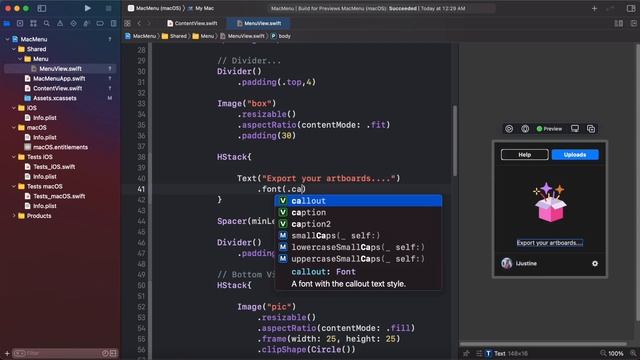Collapse the Shared folder
This screenshot has width=640, height=360.
coord(14,49)
